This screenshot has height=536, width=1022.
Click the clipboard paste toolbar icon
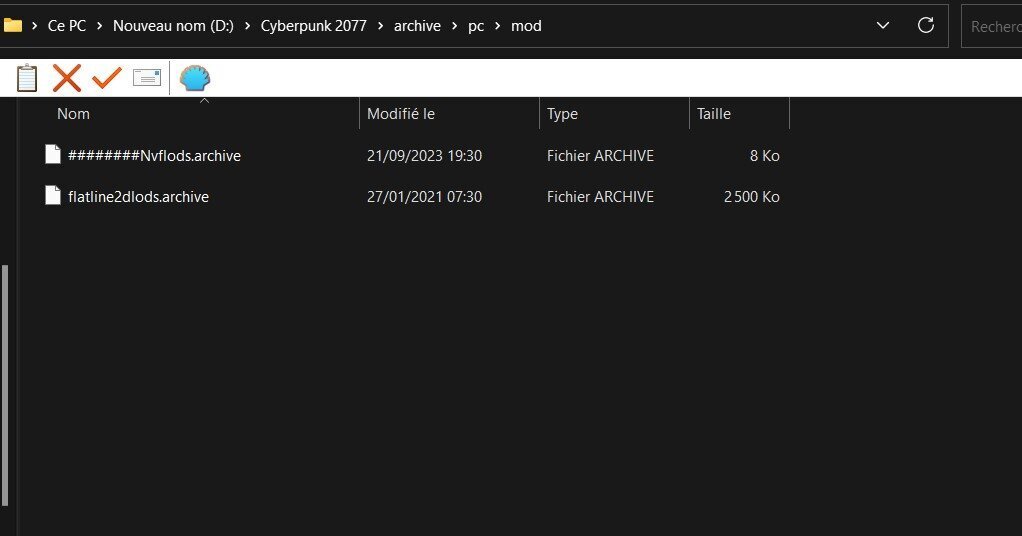tap(27, 77)
